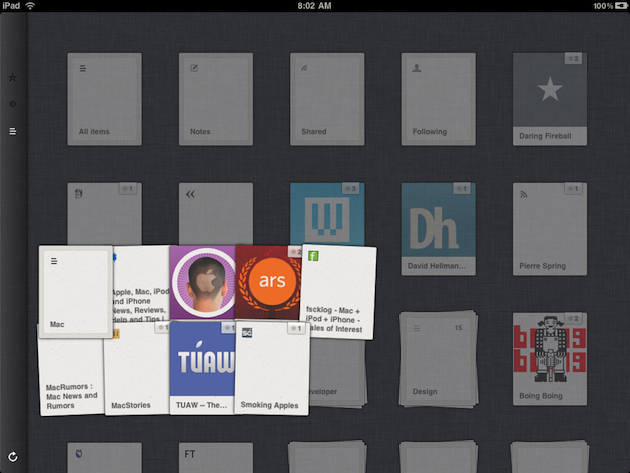Screen dimensions: 630x473
Task: Open the Ars Technica feed tile
Action: coord(268,282)
